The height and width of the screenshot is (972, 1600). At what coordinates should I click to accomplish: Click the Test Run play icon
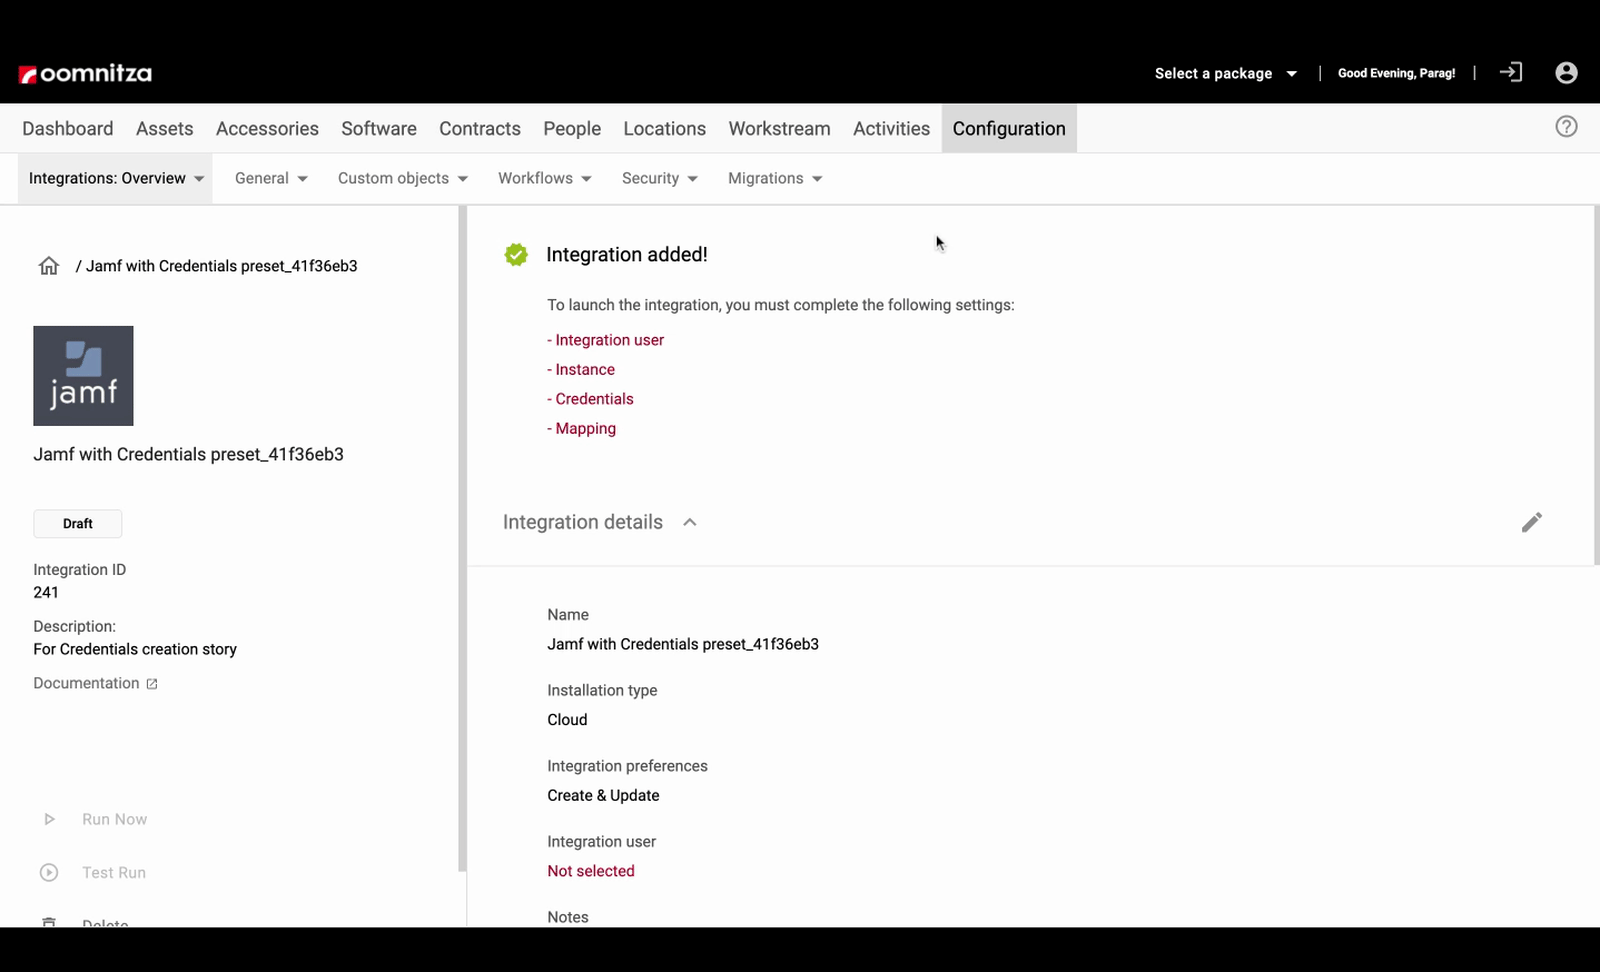click(x=48, y=872)
